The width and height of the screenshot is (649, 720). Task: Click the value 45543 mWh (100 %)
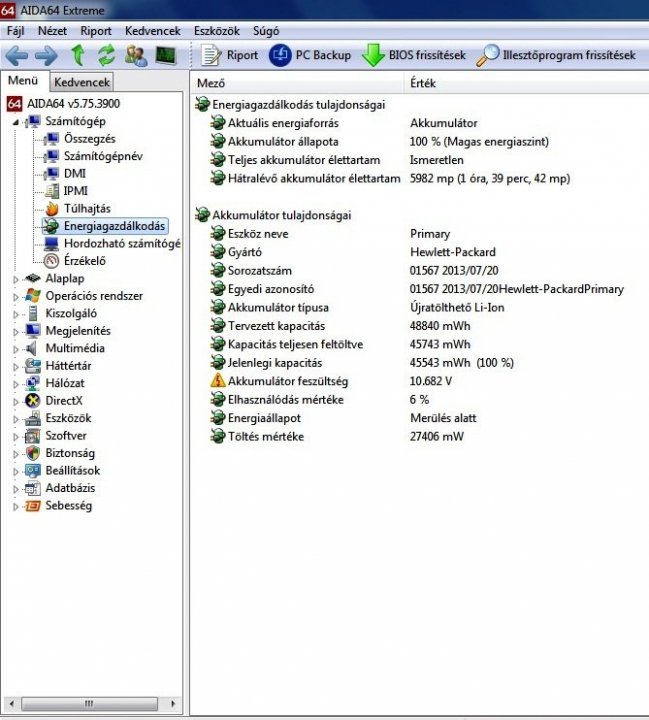[462, 363]
